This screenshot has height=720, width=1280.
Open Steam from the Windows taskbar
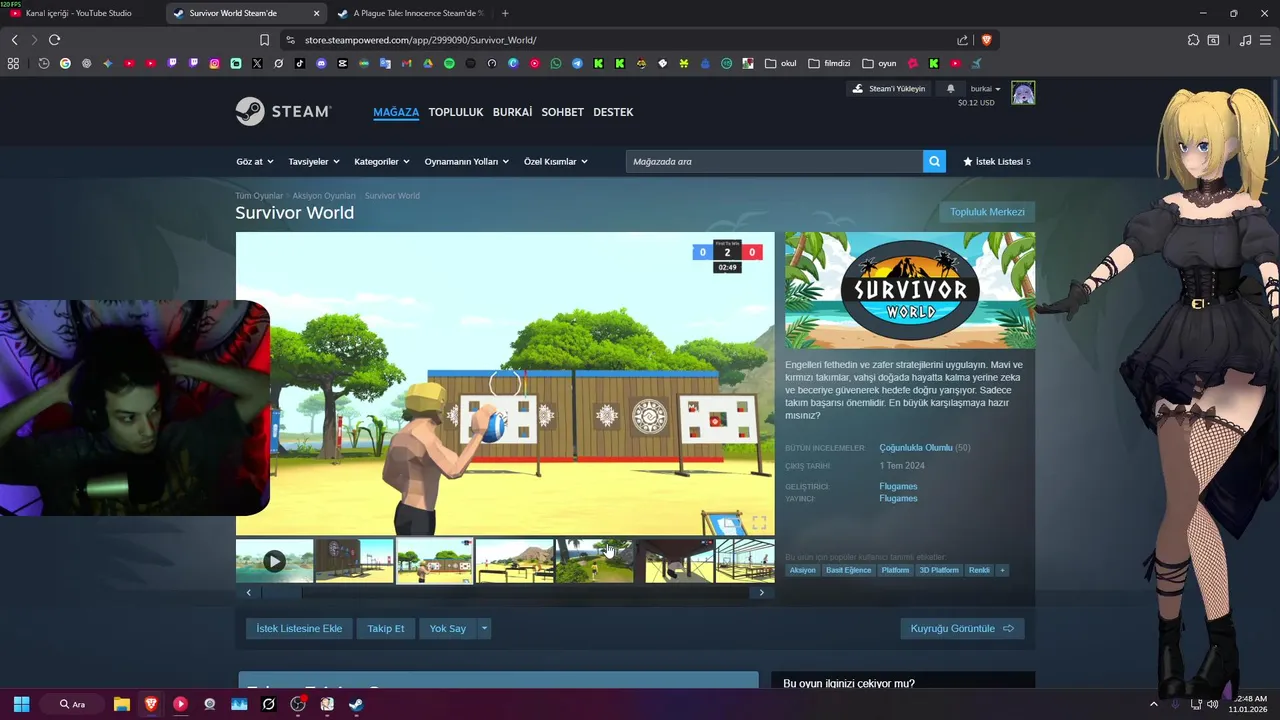click(x=356, y=704)
